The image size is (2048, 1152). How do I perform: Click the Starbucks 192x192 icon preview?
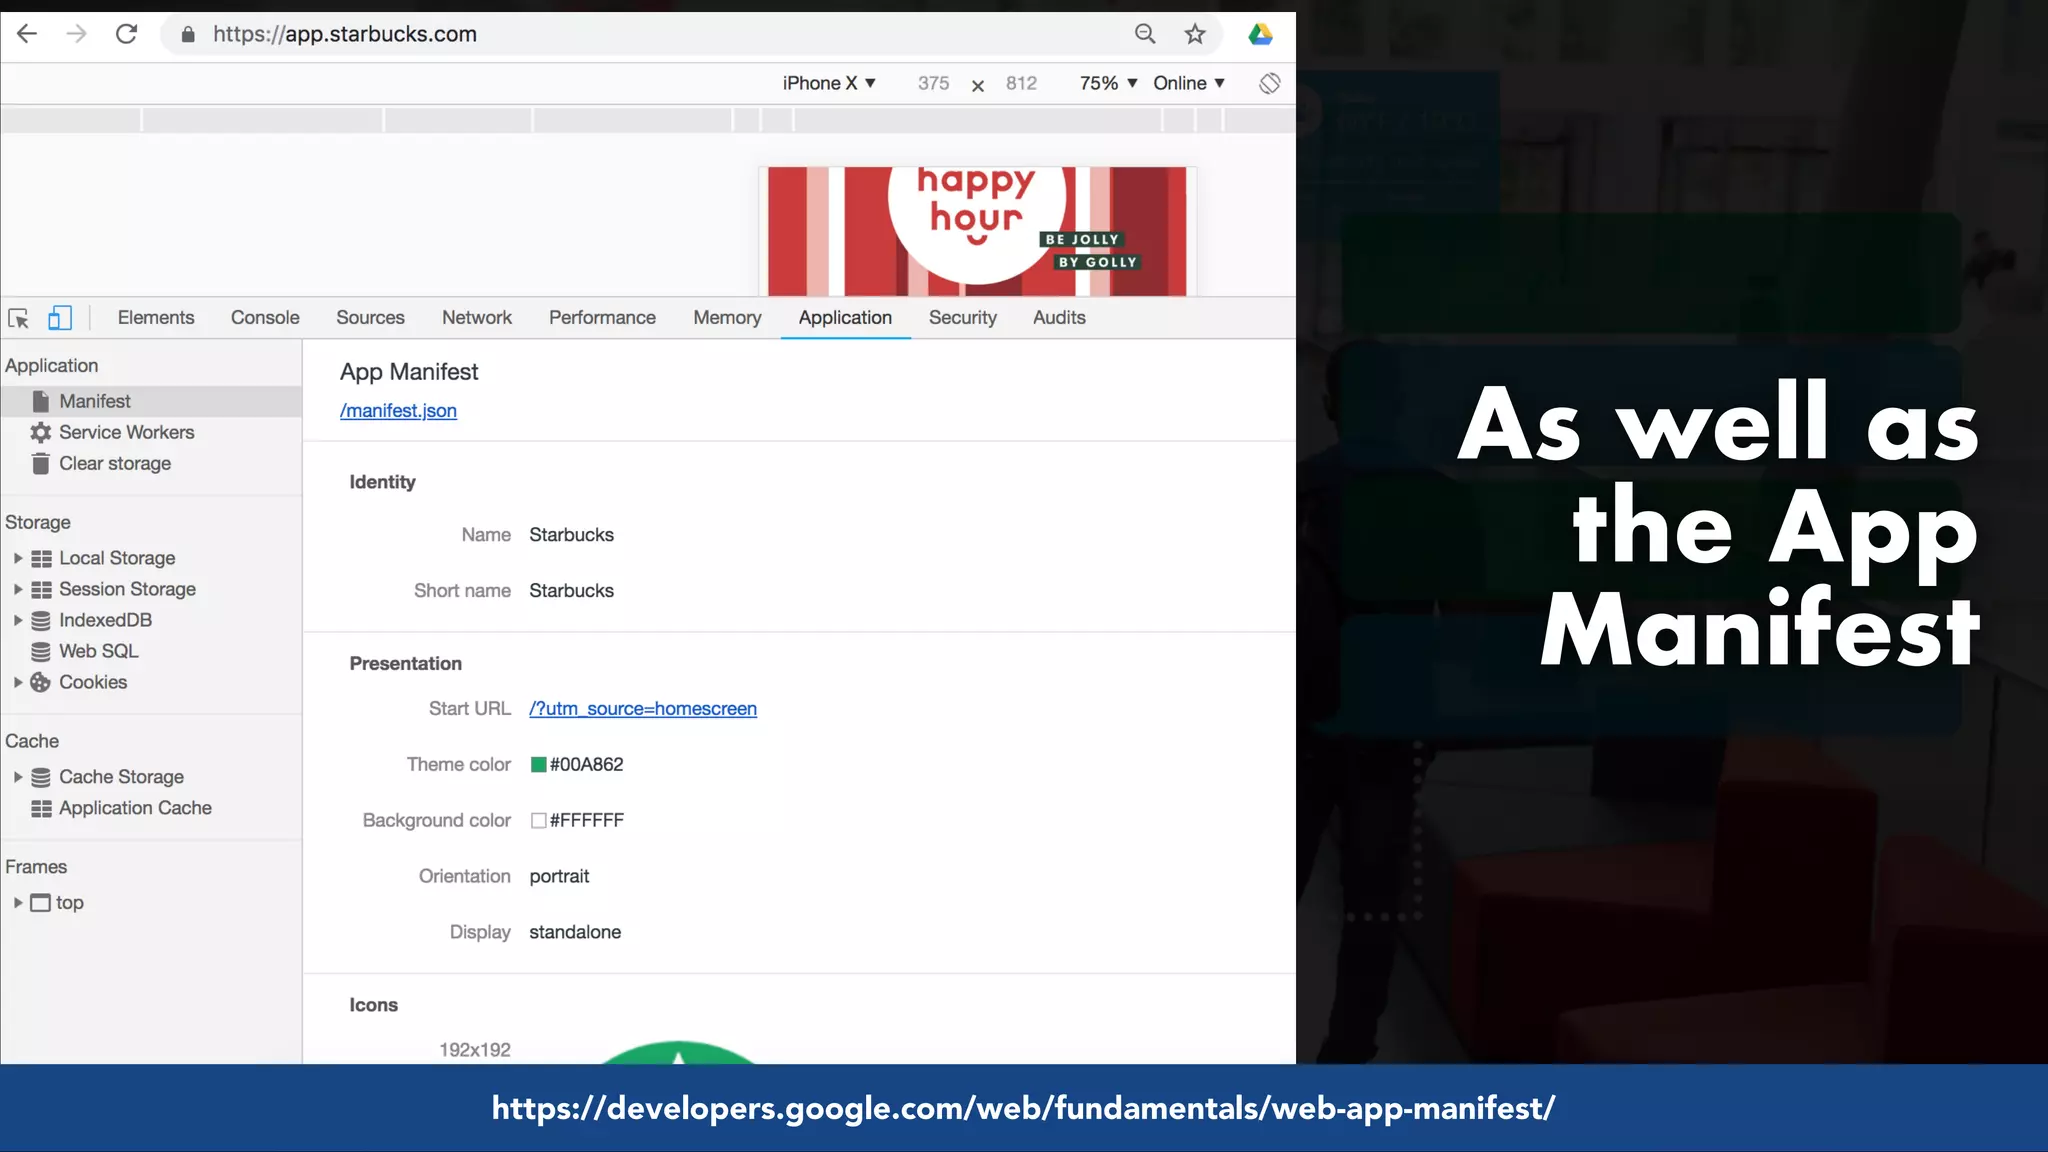tap(679, 1052)
